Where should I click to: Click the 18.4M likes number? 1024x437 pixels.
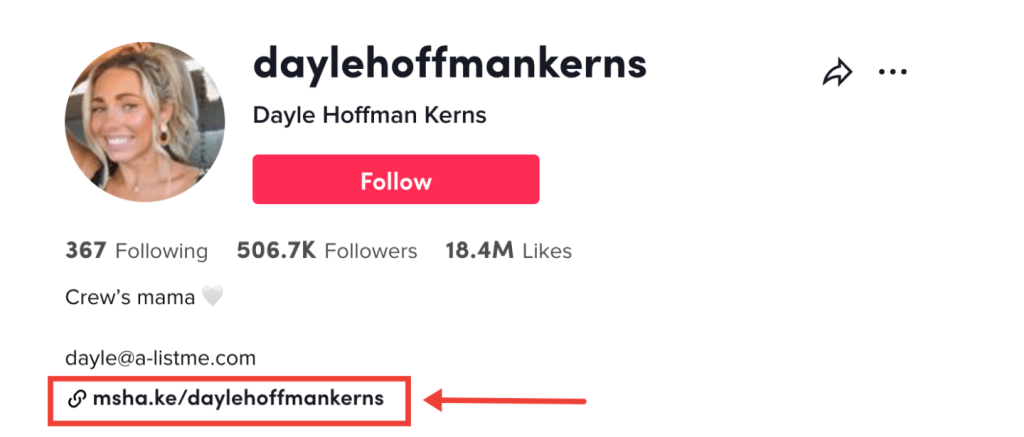482,250
